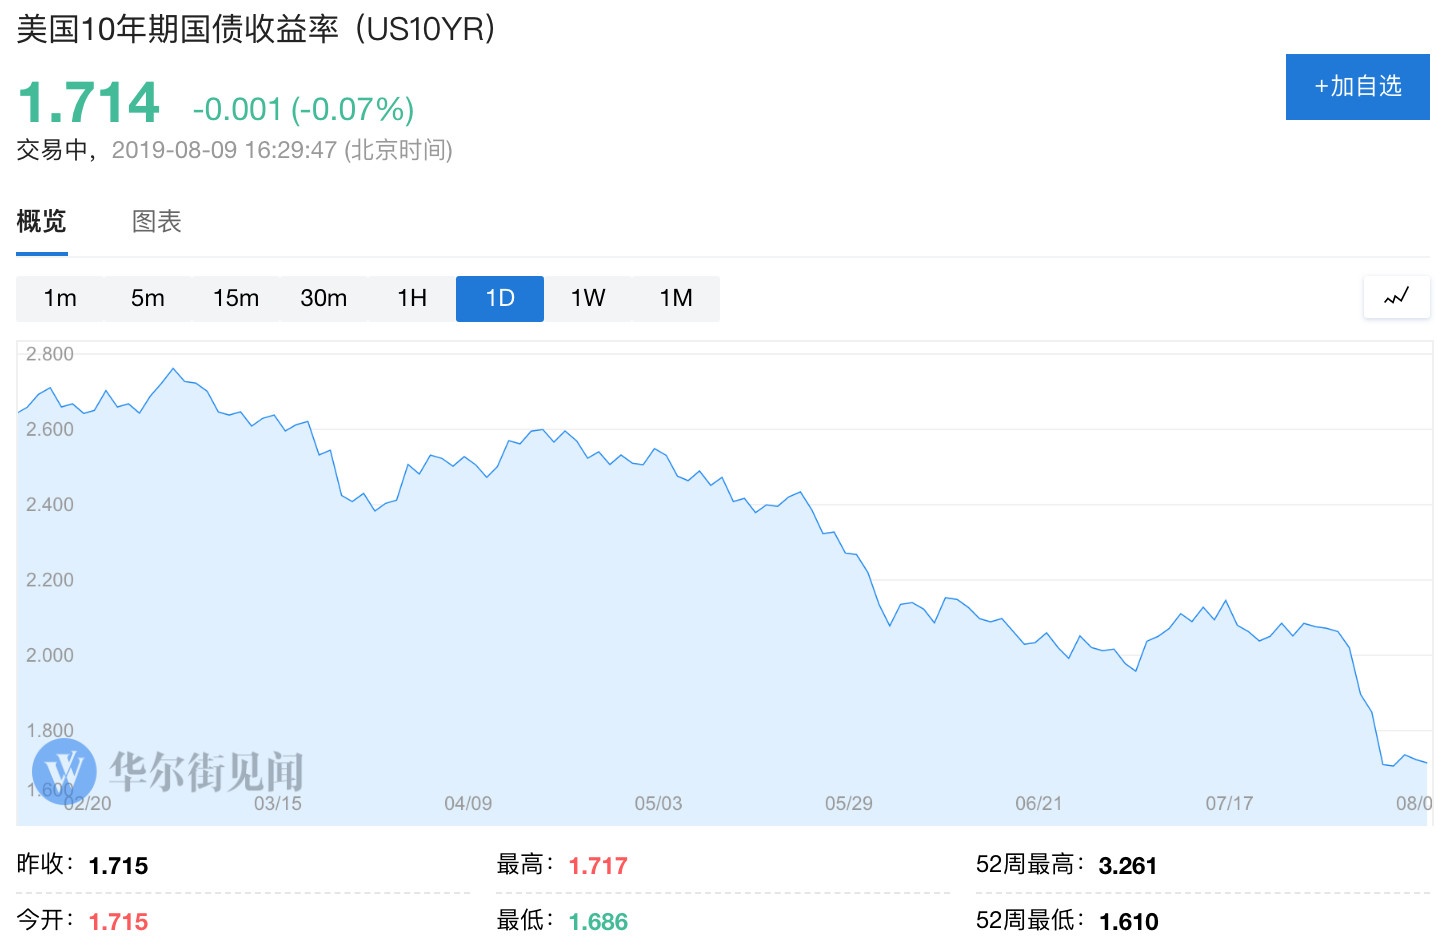The image size is (1444, 948).
Task: Open the 图表 tab
Action: click(157, 221)
